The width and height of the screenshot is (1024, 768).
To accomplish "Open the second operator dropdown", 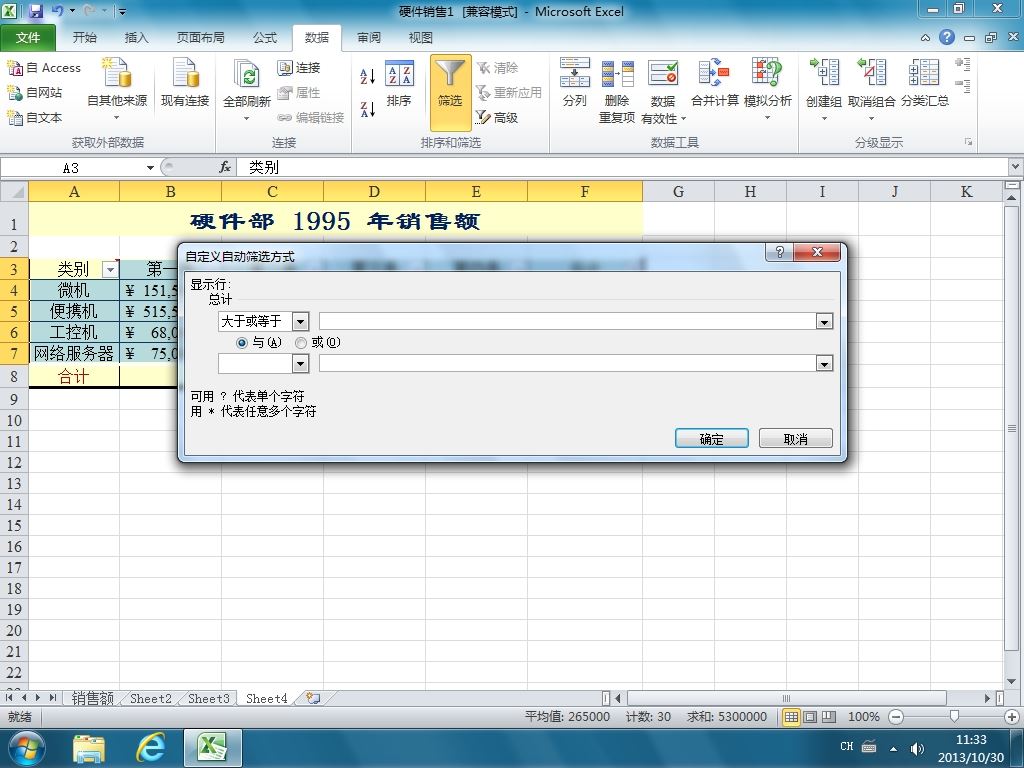I will 300,364.
